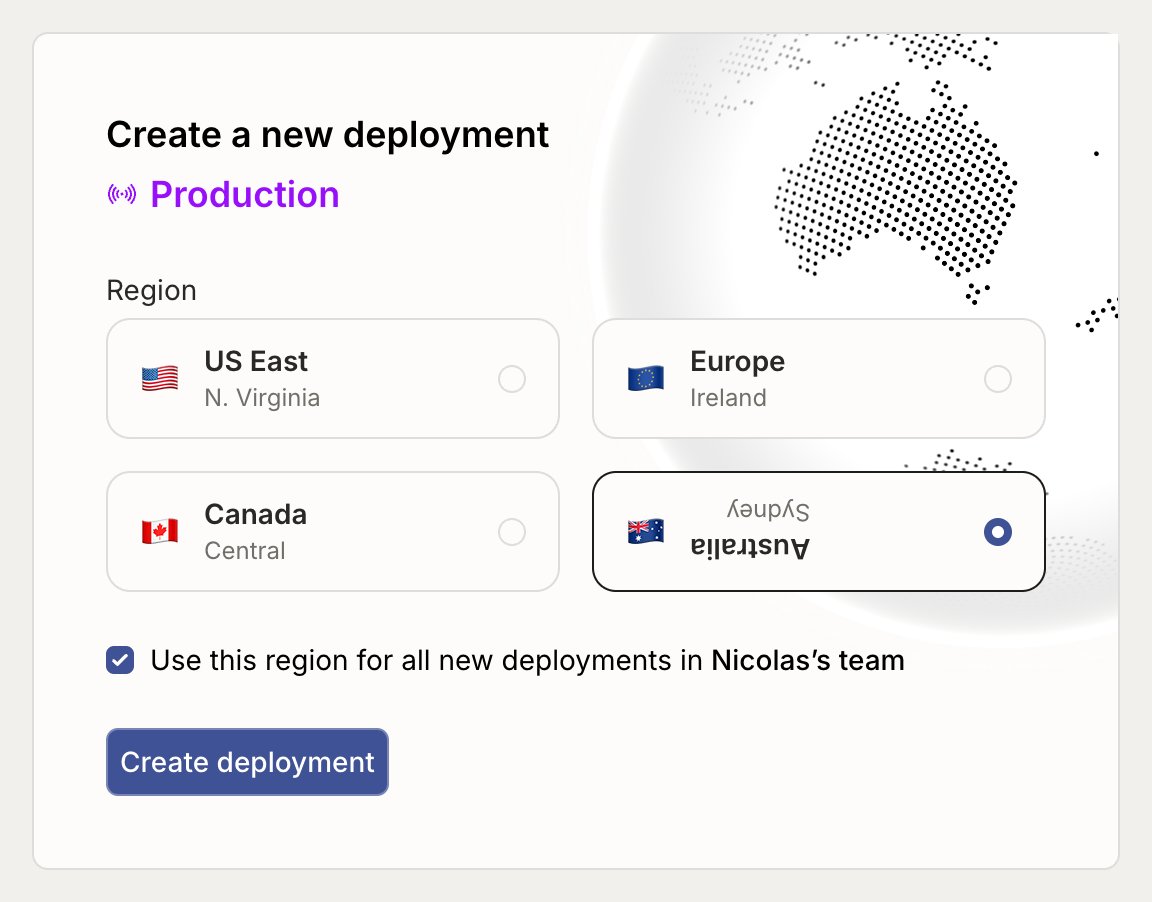
Task: Click the selected Australia radio button
Action: pos(997,532)
